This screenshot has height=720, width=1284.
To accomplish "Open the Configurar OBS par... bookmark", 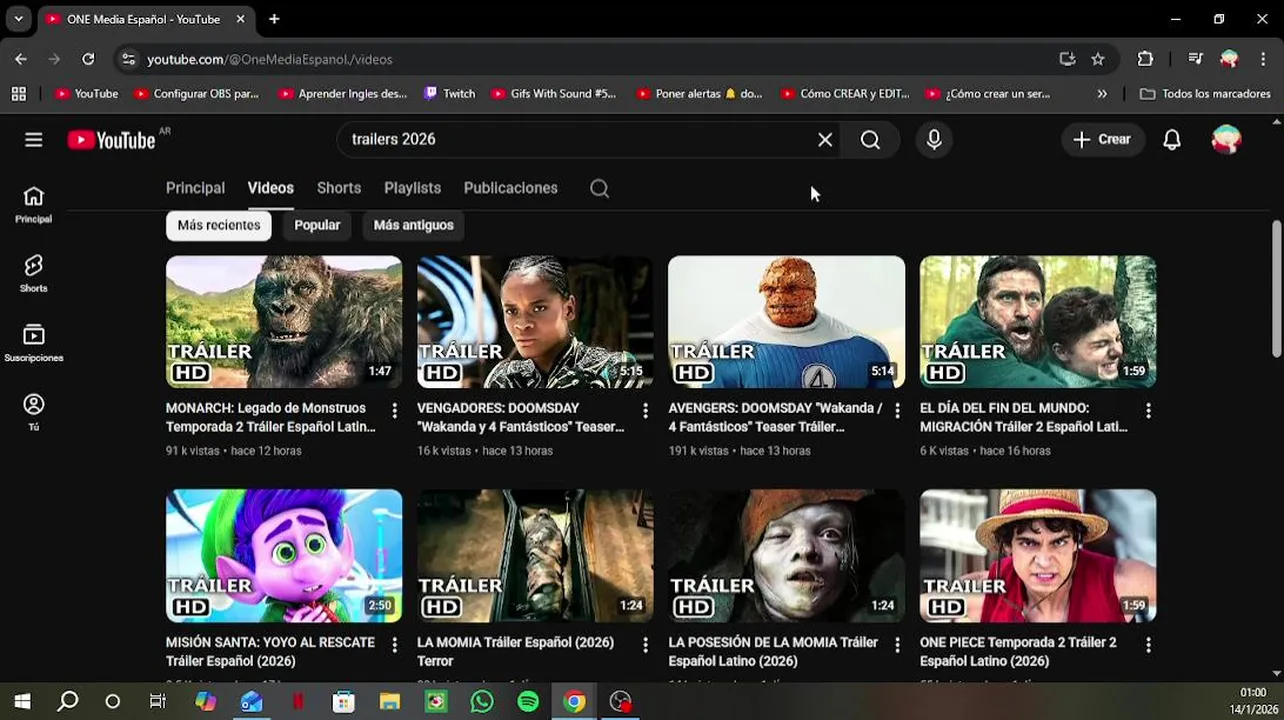I will (x=196, y=93).
